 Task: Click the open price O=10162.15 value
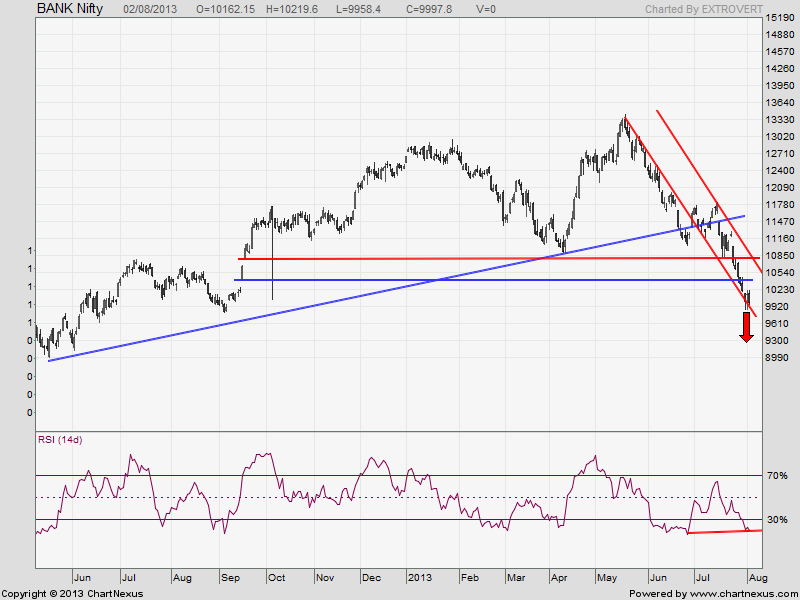click(x=226, y=8)
